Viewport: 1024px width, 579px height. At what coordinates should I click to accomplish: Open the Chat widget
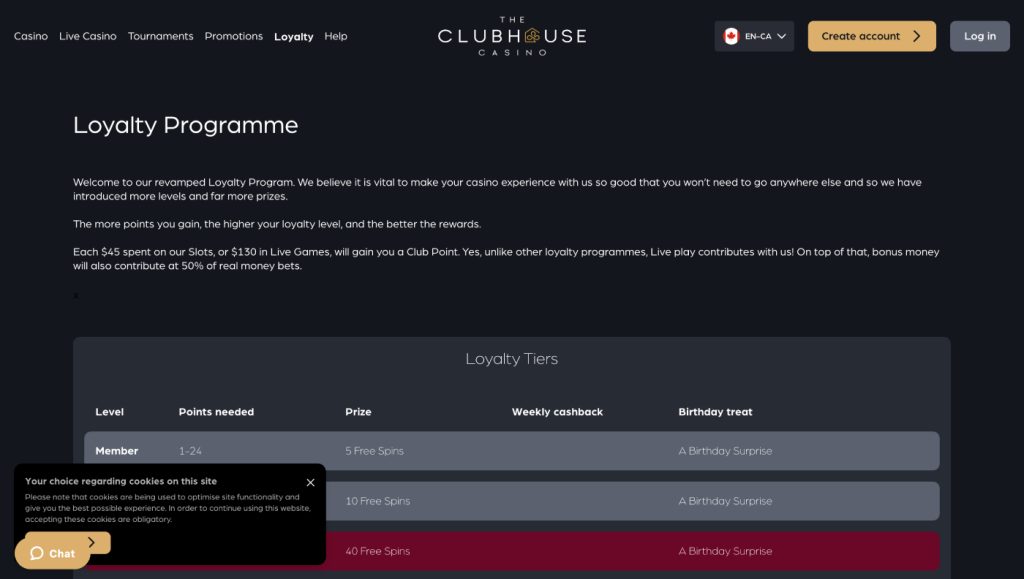click(x=52, y=554)
